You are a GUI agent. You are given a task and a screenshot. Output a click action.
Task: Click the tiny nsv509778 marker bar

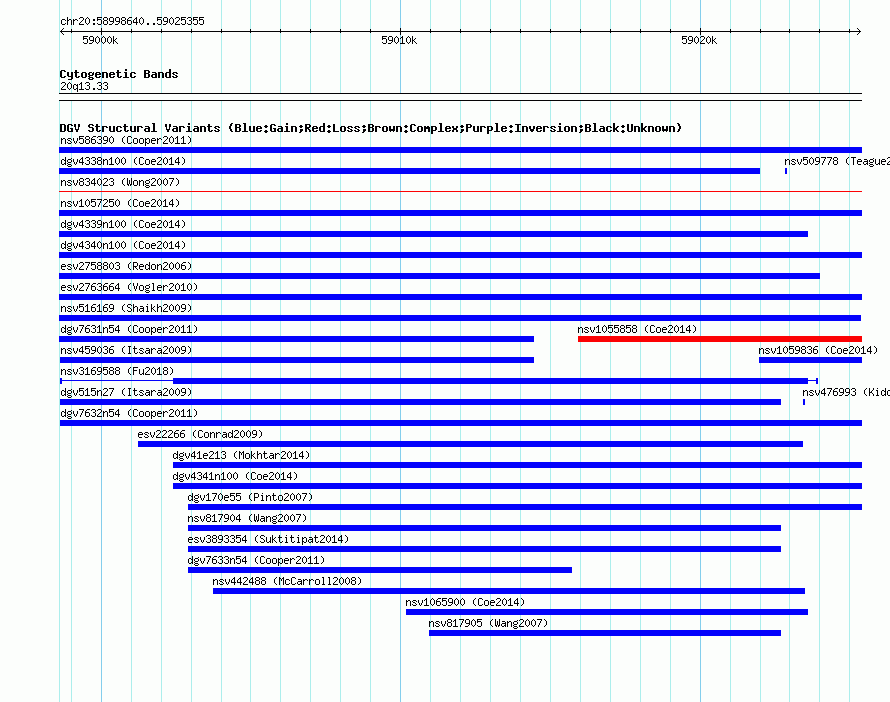tap(786, 171)
